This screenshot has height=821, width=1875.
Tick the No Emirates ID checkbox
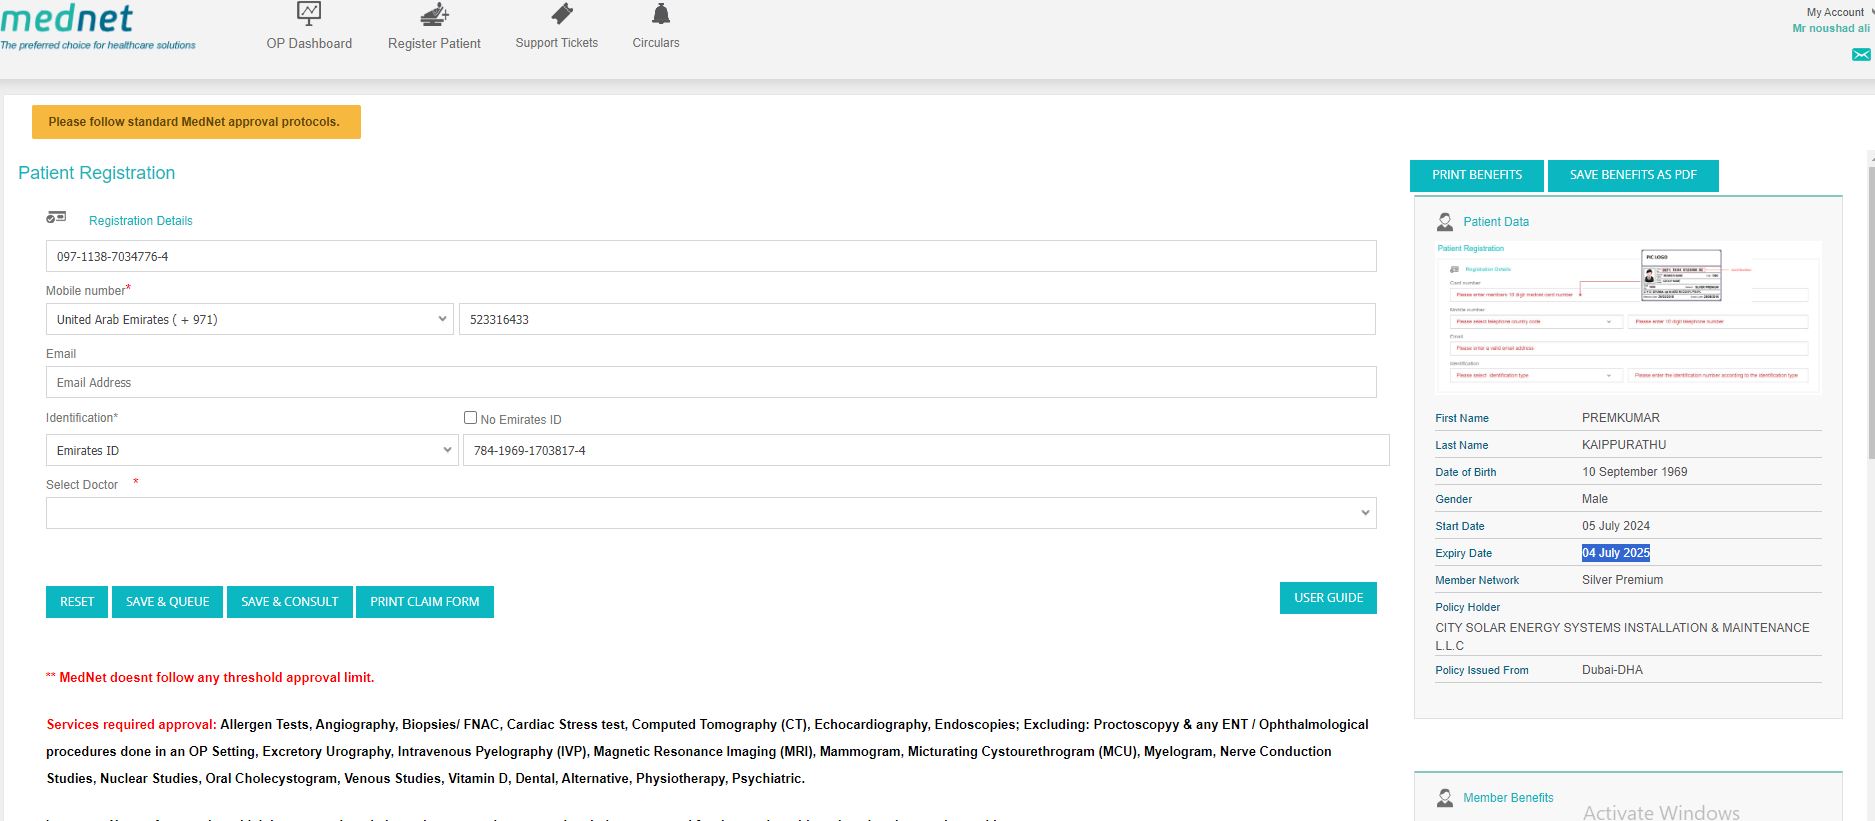(x=470, y=418)
